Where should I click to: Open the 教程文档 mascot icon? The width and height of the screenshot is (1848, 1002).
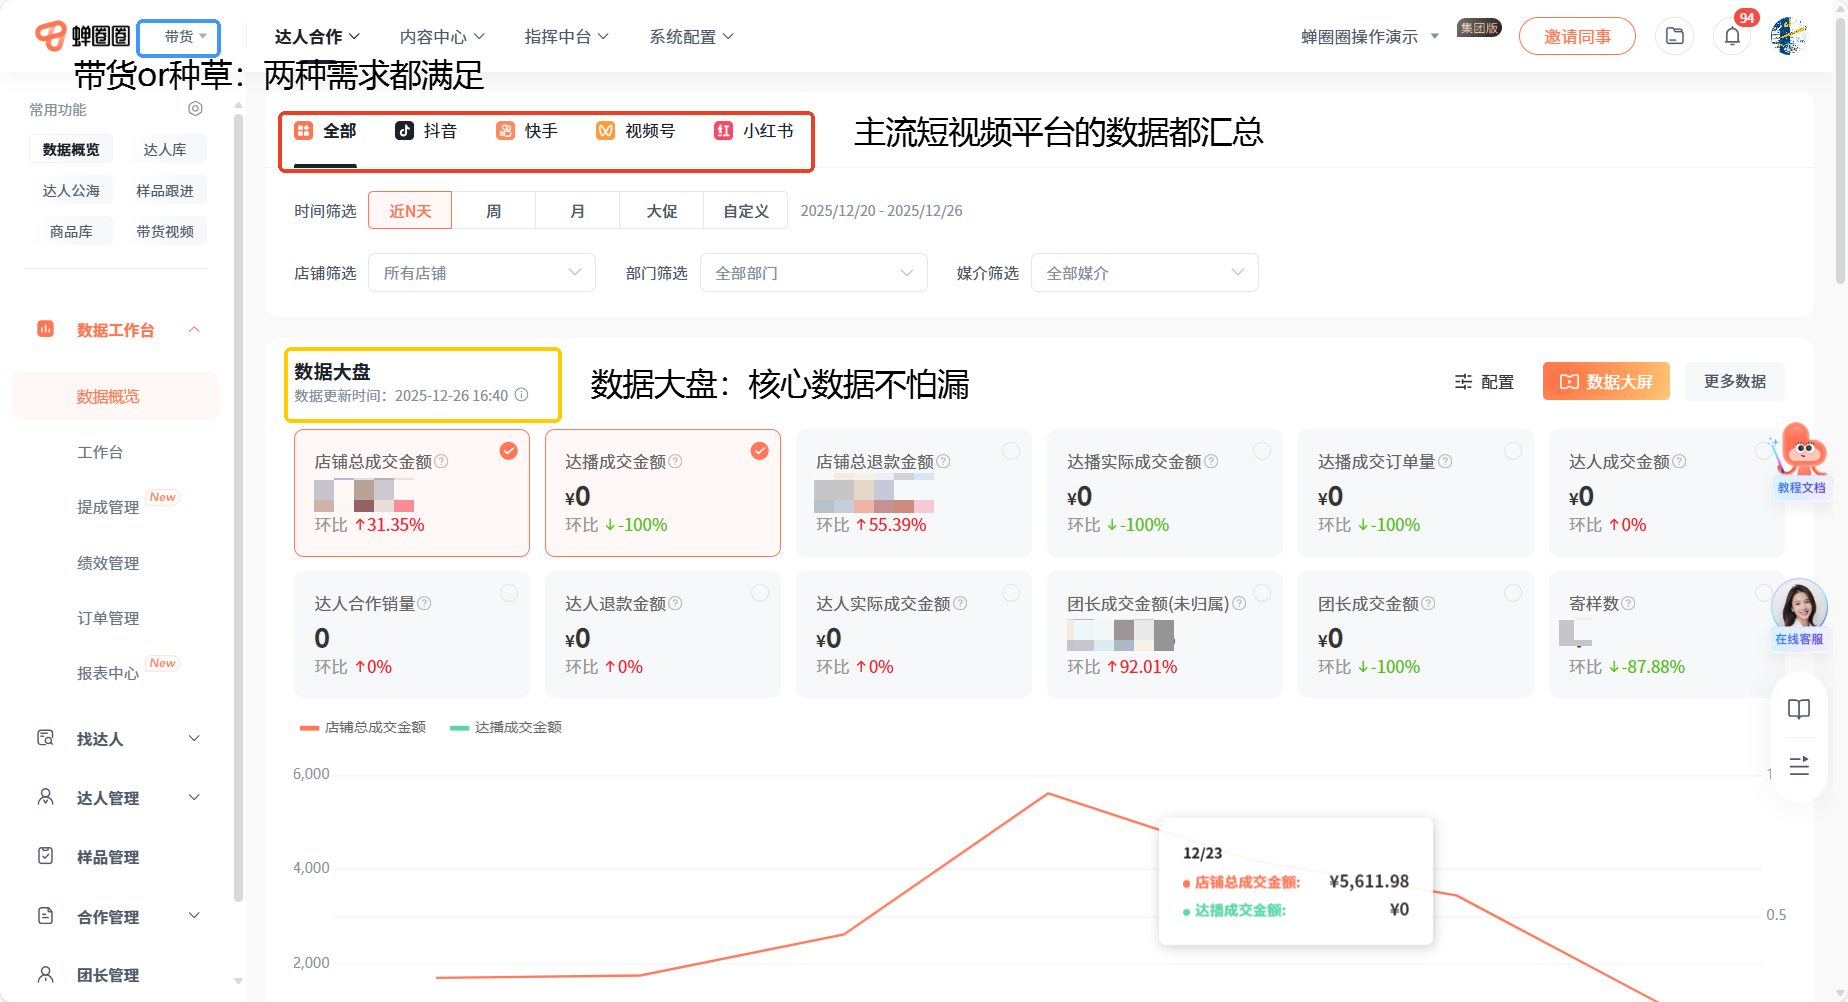(1801, 460)
